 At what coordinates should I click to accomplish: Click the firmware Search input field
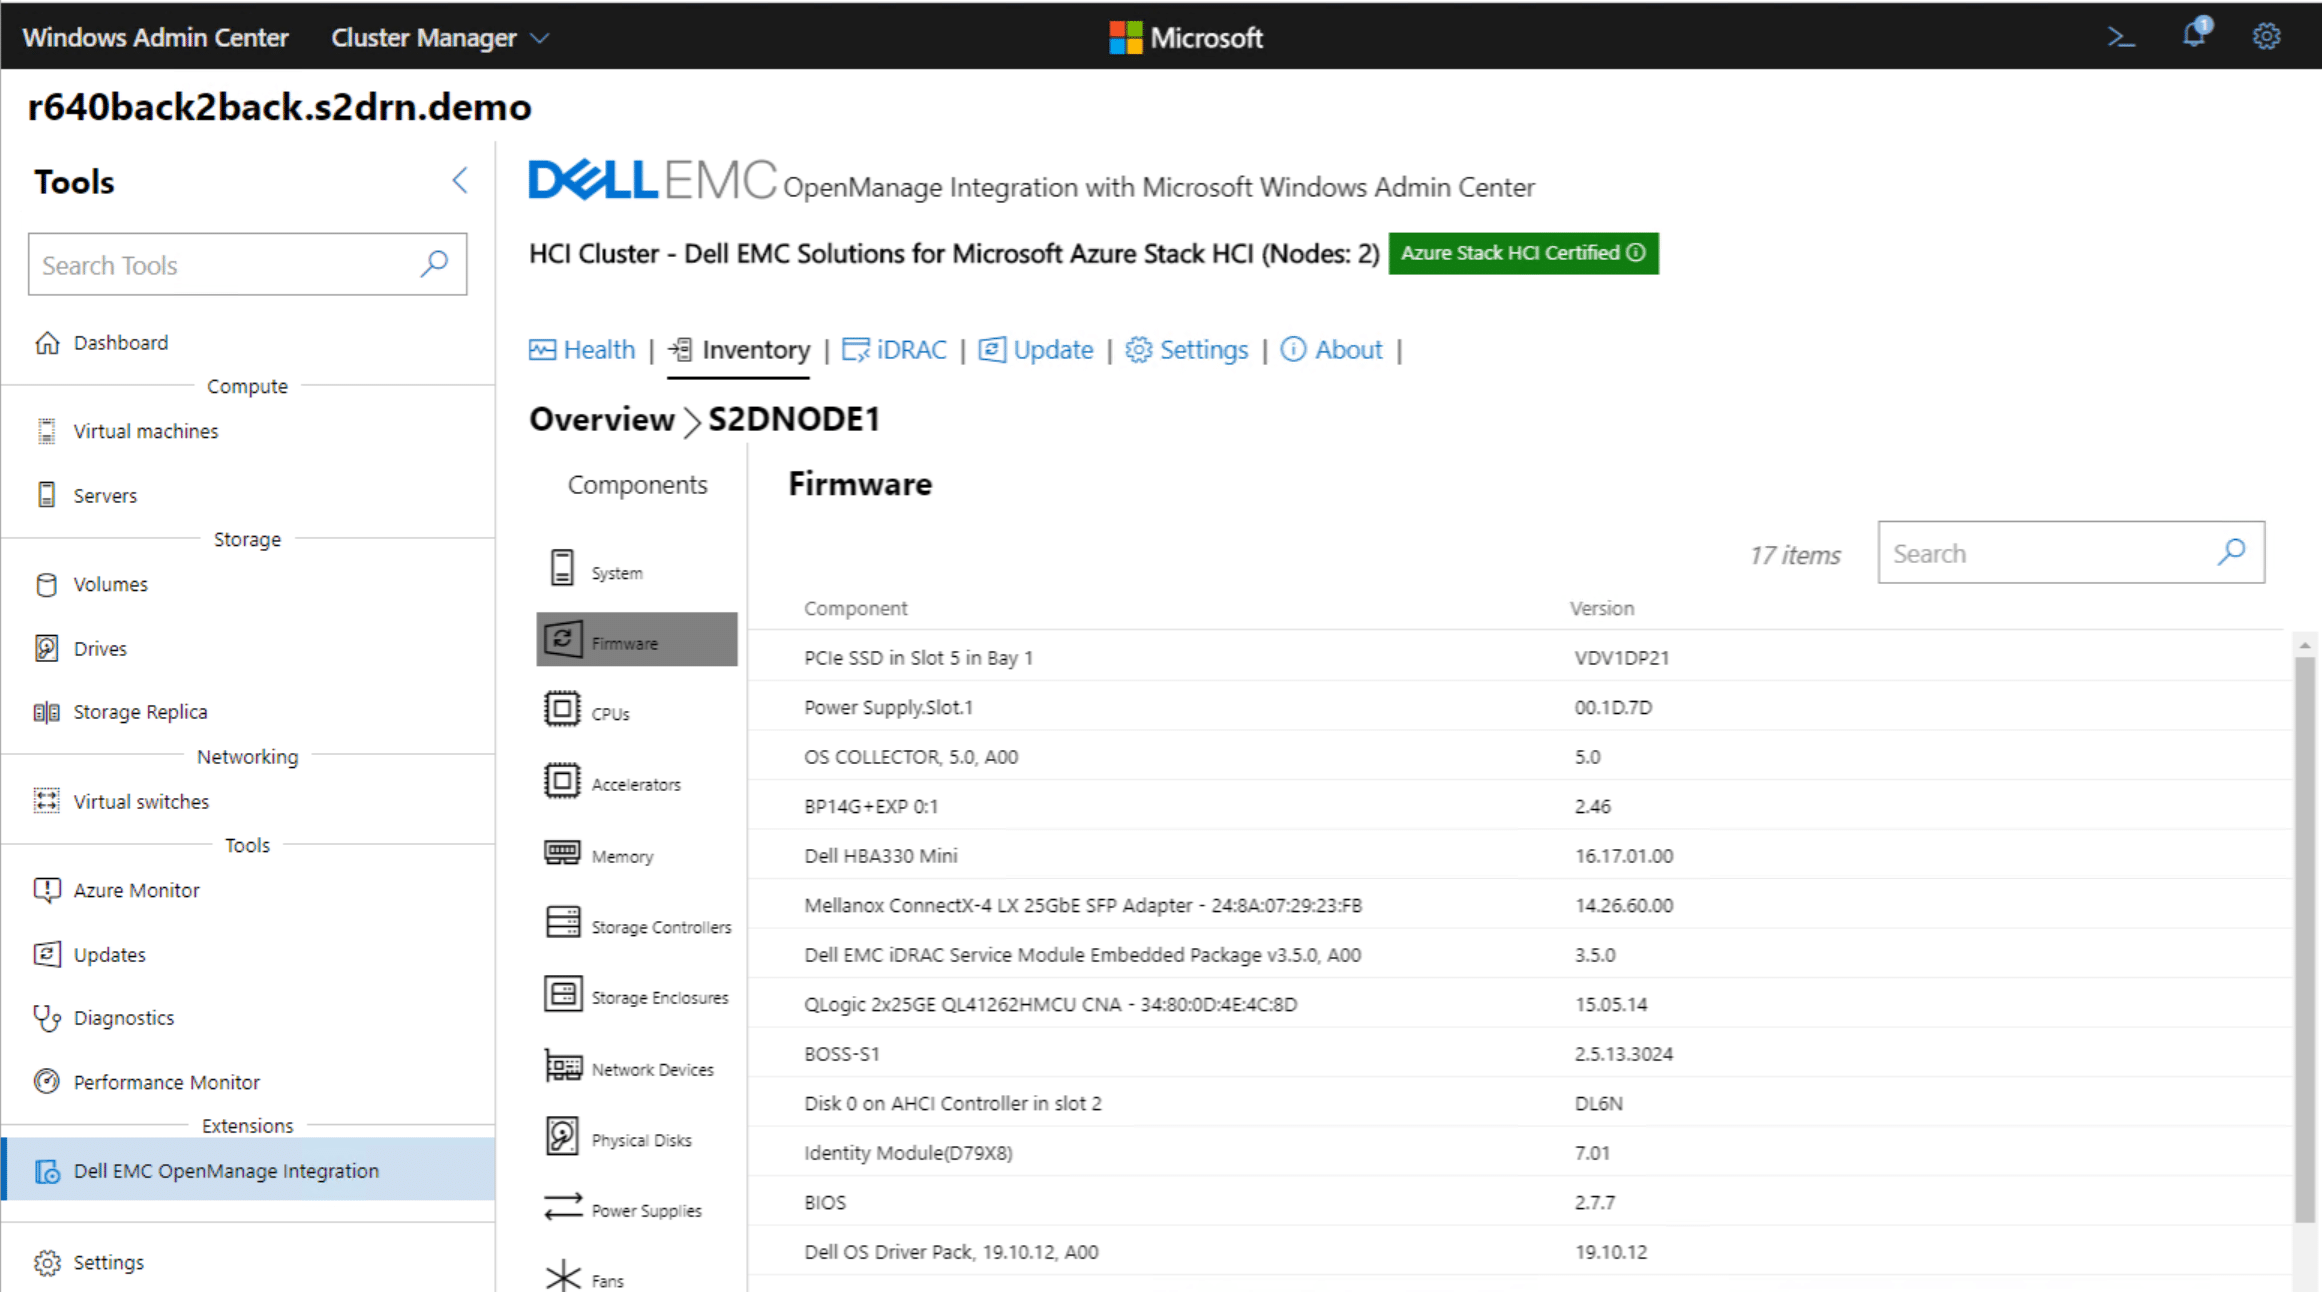[x=2070, y=552]
